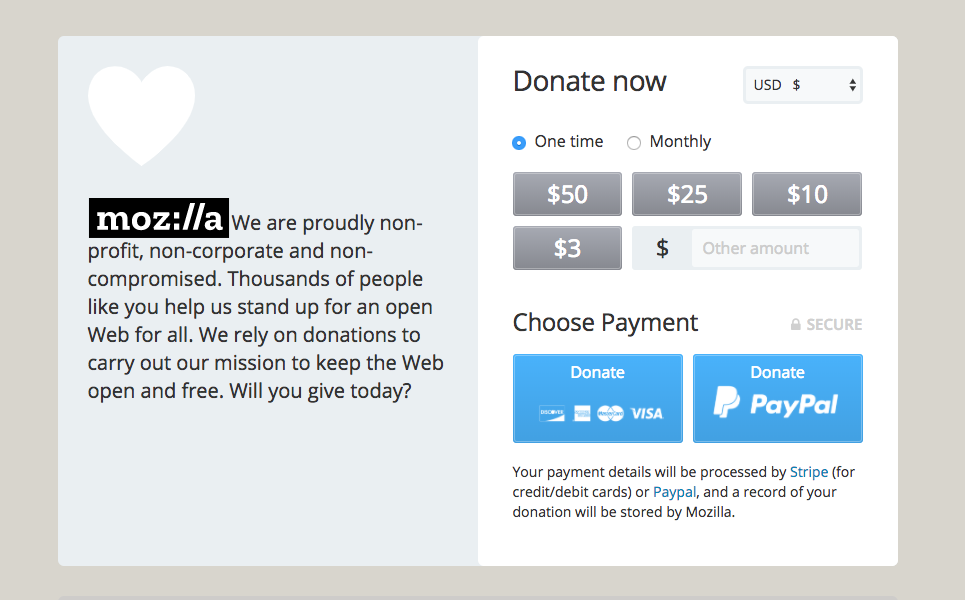Viewport: 965px width, 600px height.
Task: Click the Donate label on card button
Action: pos(597,372)
